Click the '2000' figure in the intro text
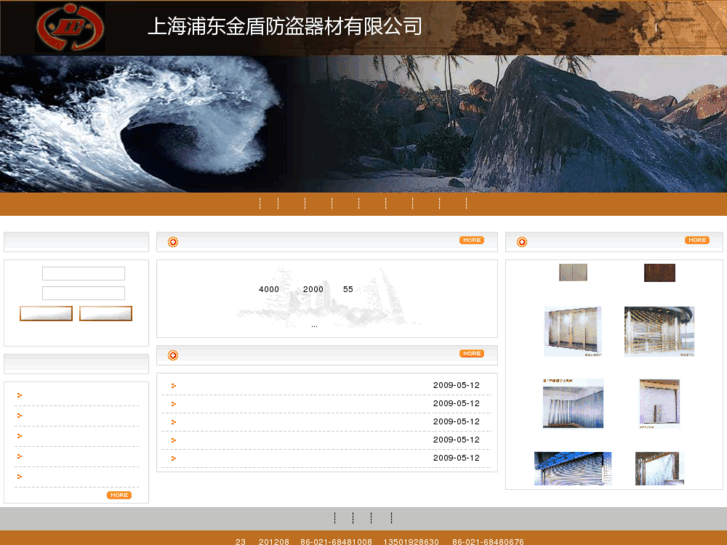The height and width of the screenshot is (545, 727). coord(313,289)
